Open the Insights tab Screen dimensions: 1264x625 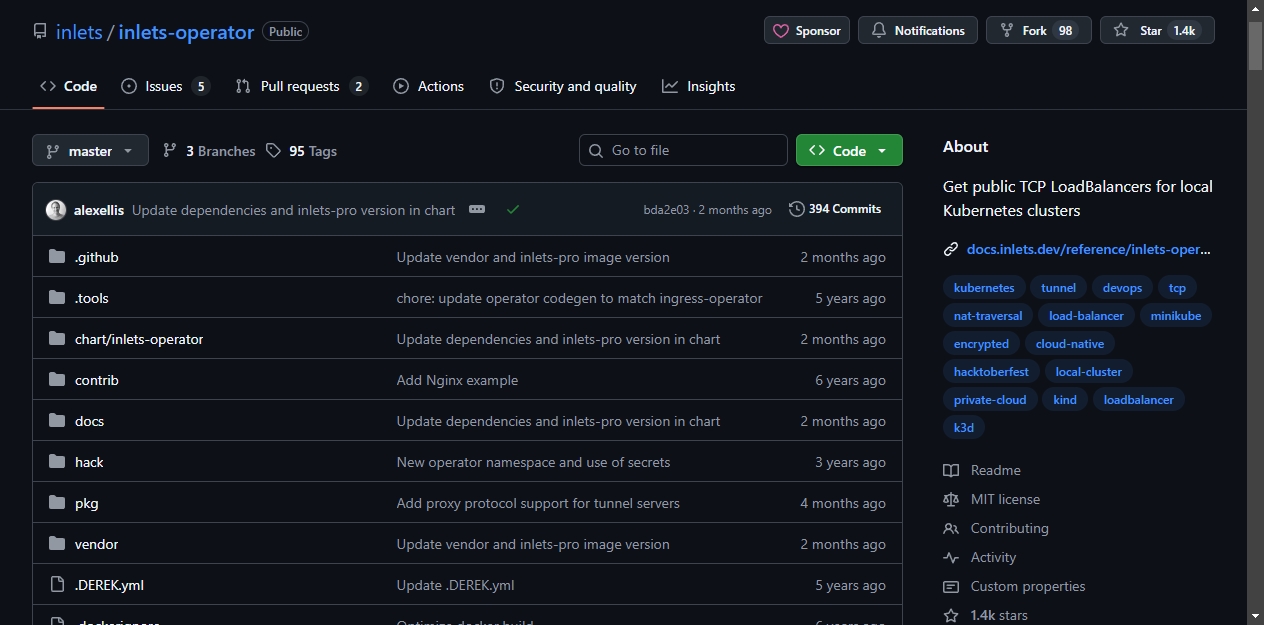[x=699, y=86]
